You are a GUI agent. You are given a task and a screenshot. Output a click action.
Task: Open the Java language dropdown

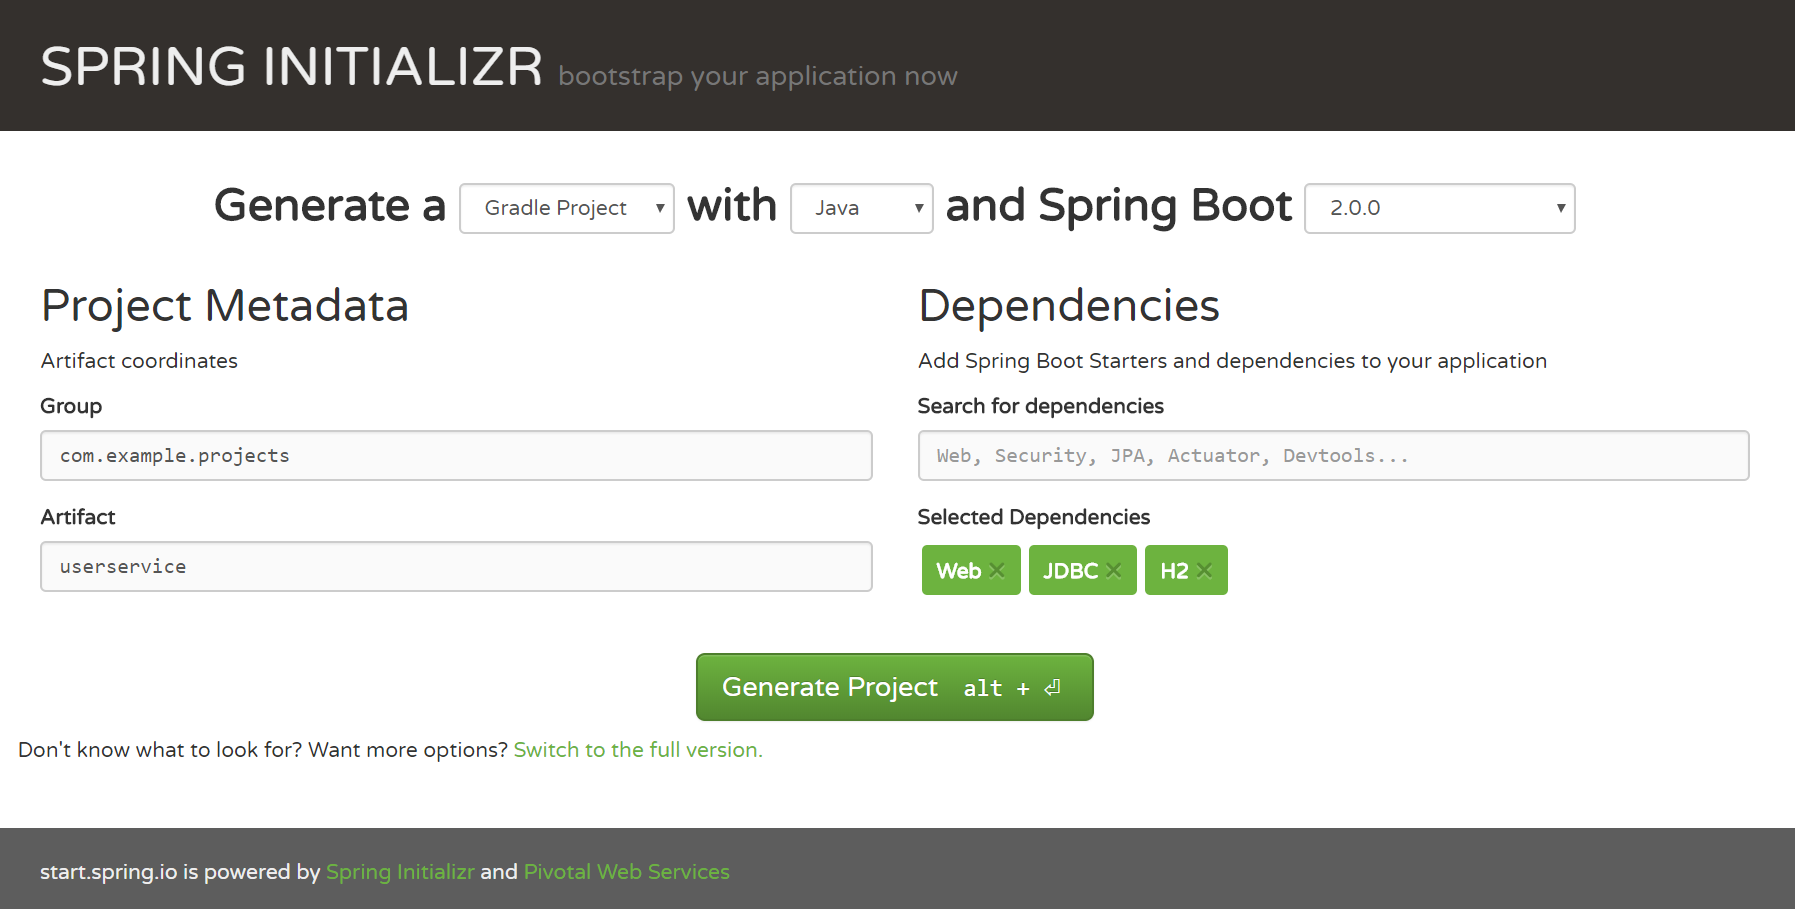862,208
